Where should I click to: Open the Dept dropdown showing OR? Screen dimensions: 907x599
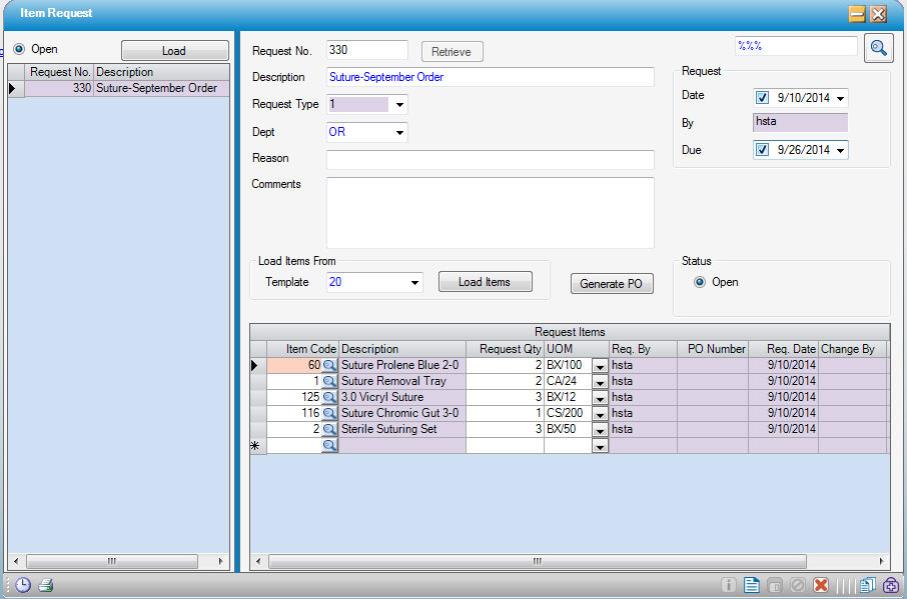click(x=400, y=132)
